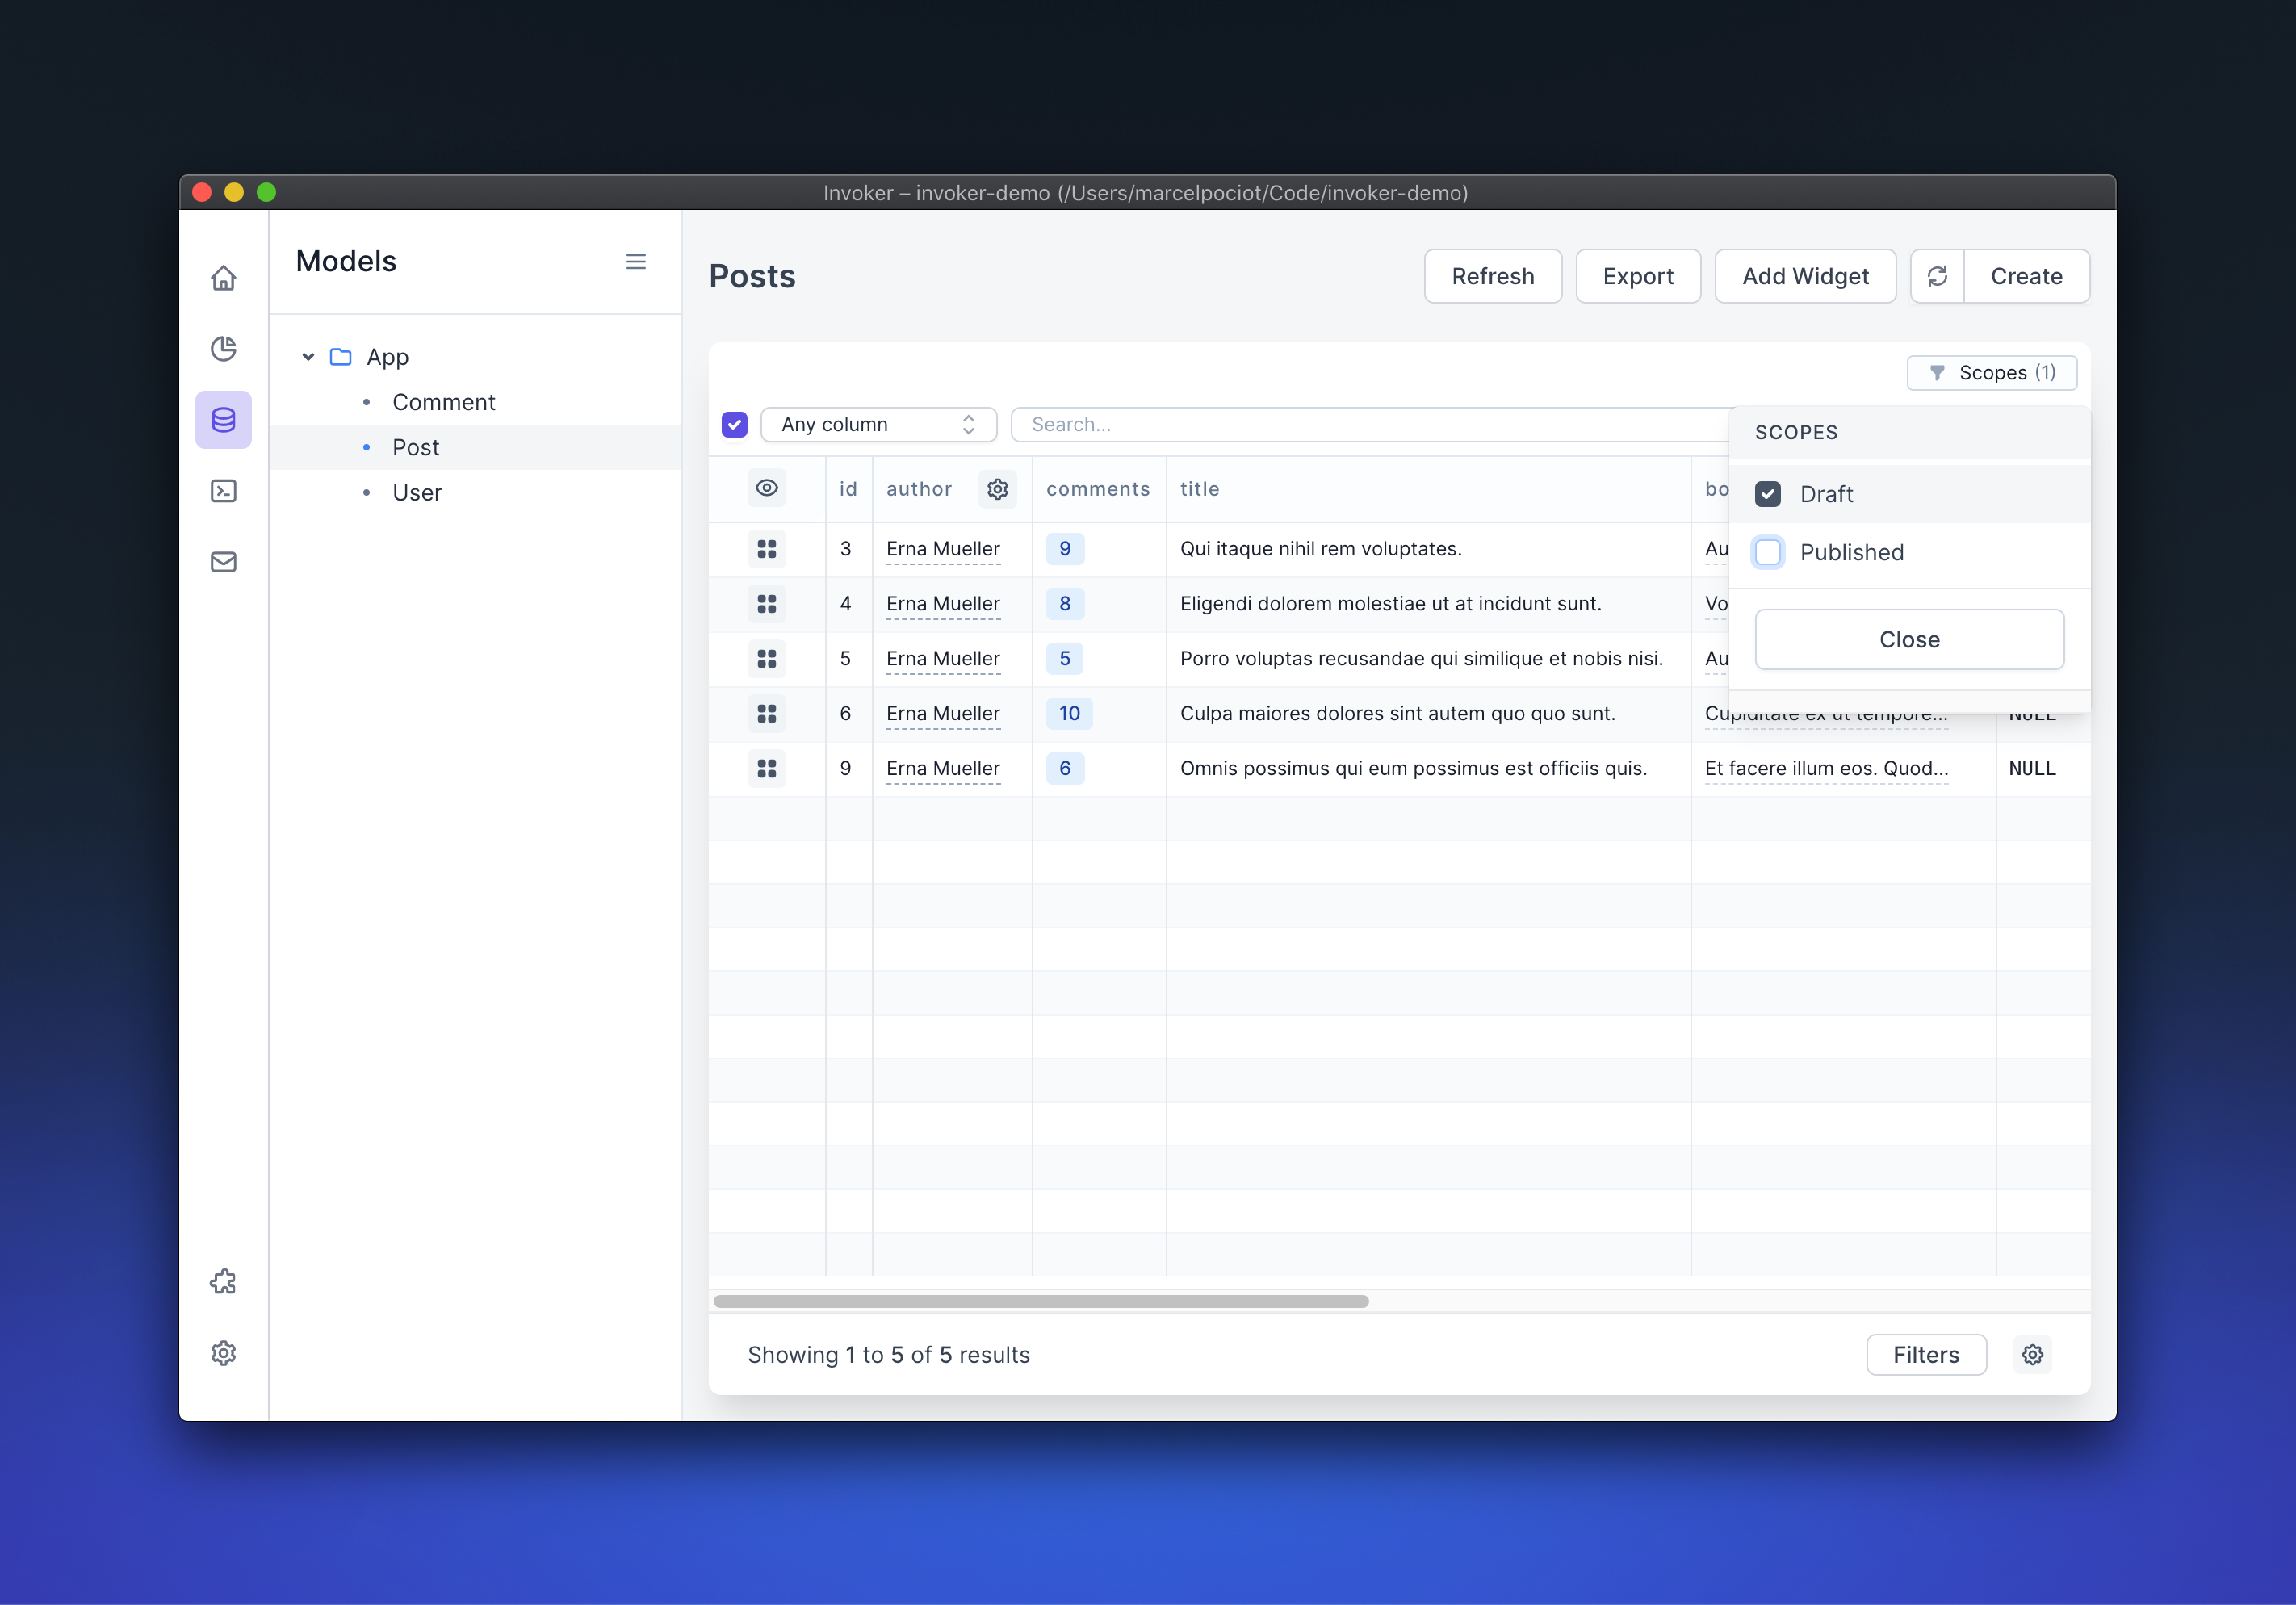Click the comments count 5 badge

tap(1065, 658)
